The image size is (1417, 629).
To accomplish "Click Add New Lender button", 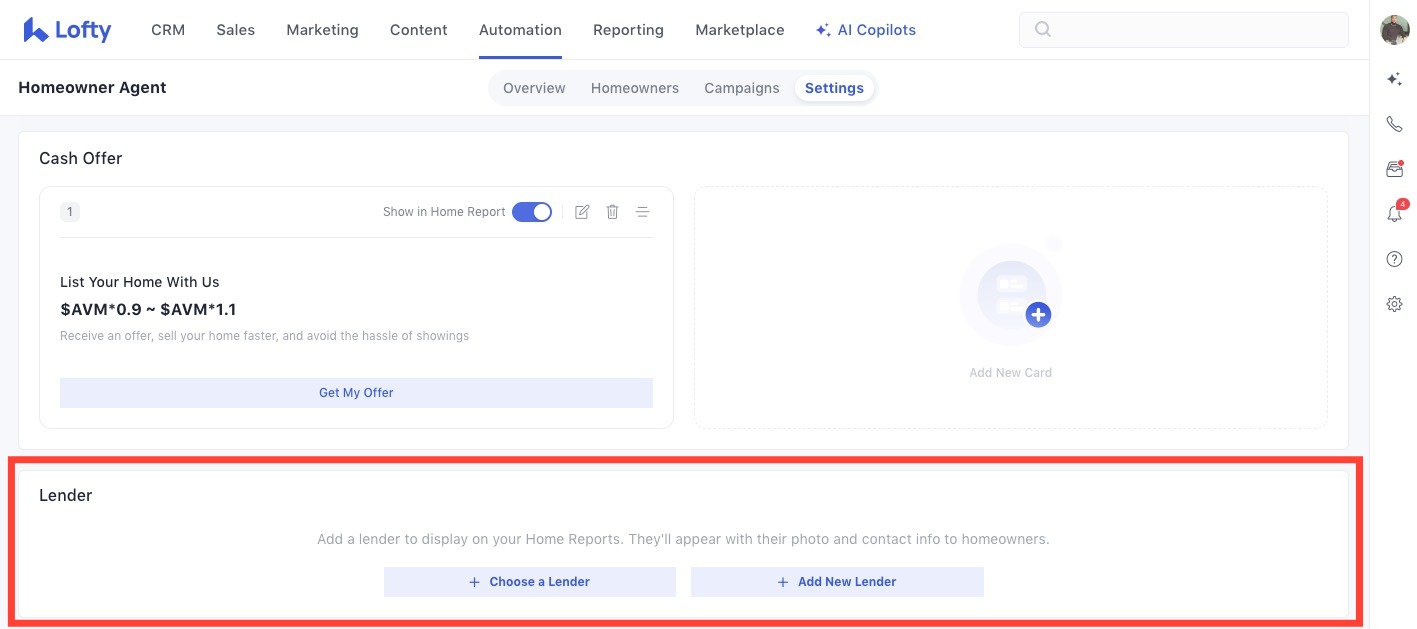I will (837, 582).
